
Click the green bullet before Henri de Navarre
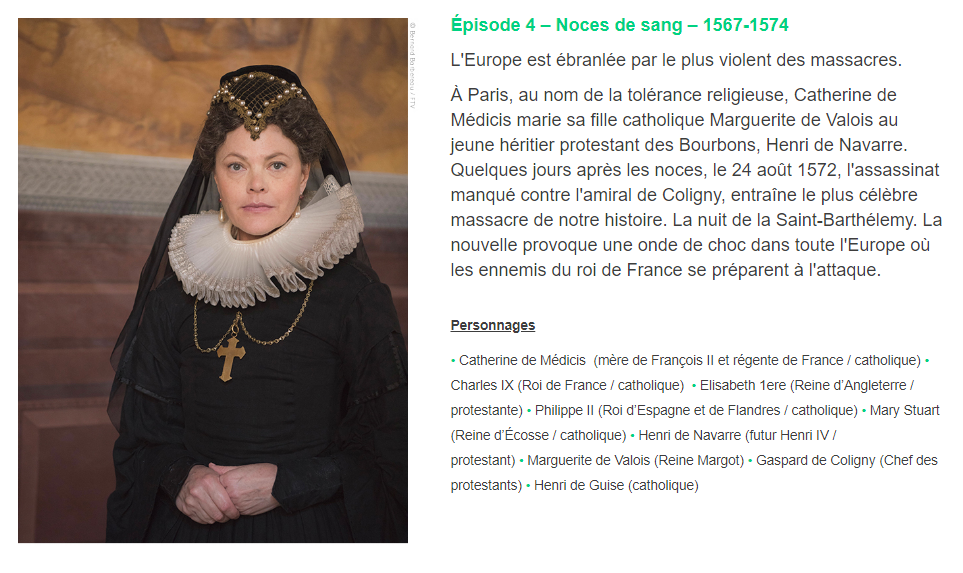(633, 436)
